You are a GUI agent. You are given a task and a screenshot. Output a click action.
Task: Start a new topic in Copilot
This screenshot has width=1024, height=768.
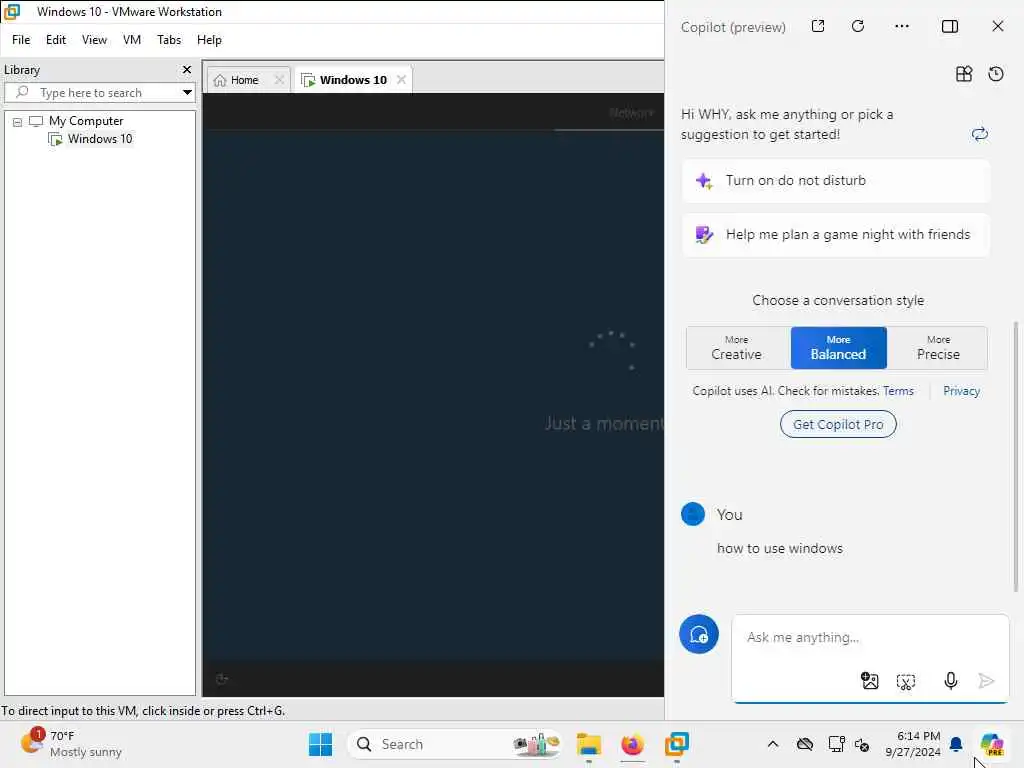click(x=699, y=634)
